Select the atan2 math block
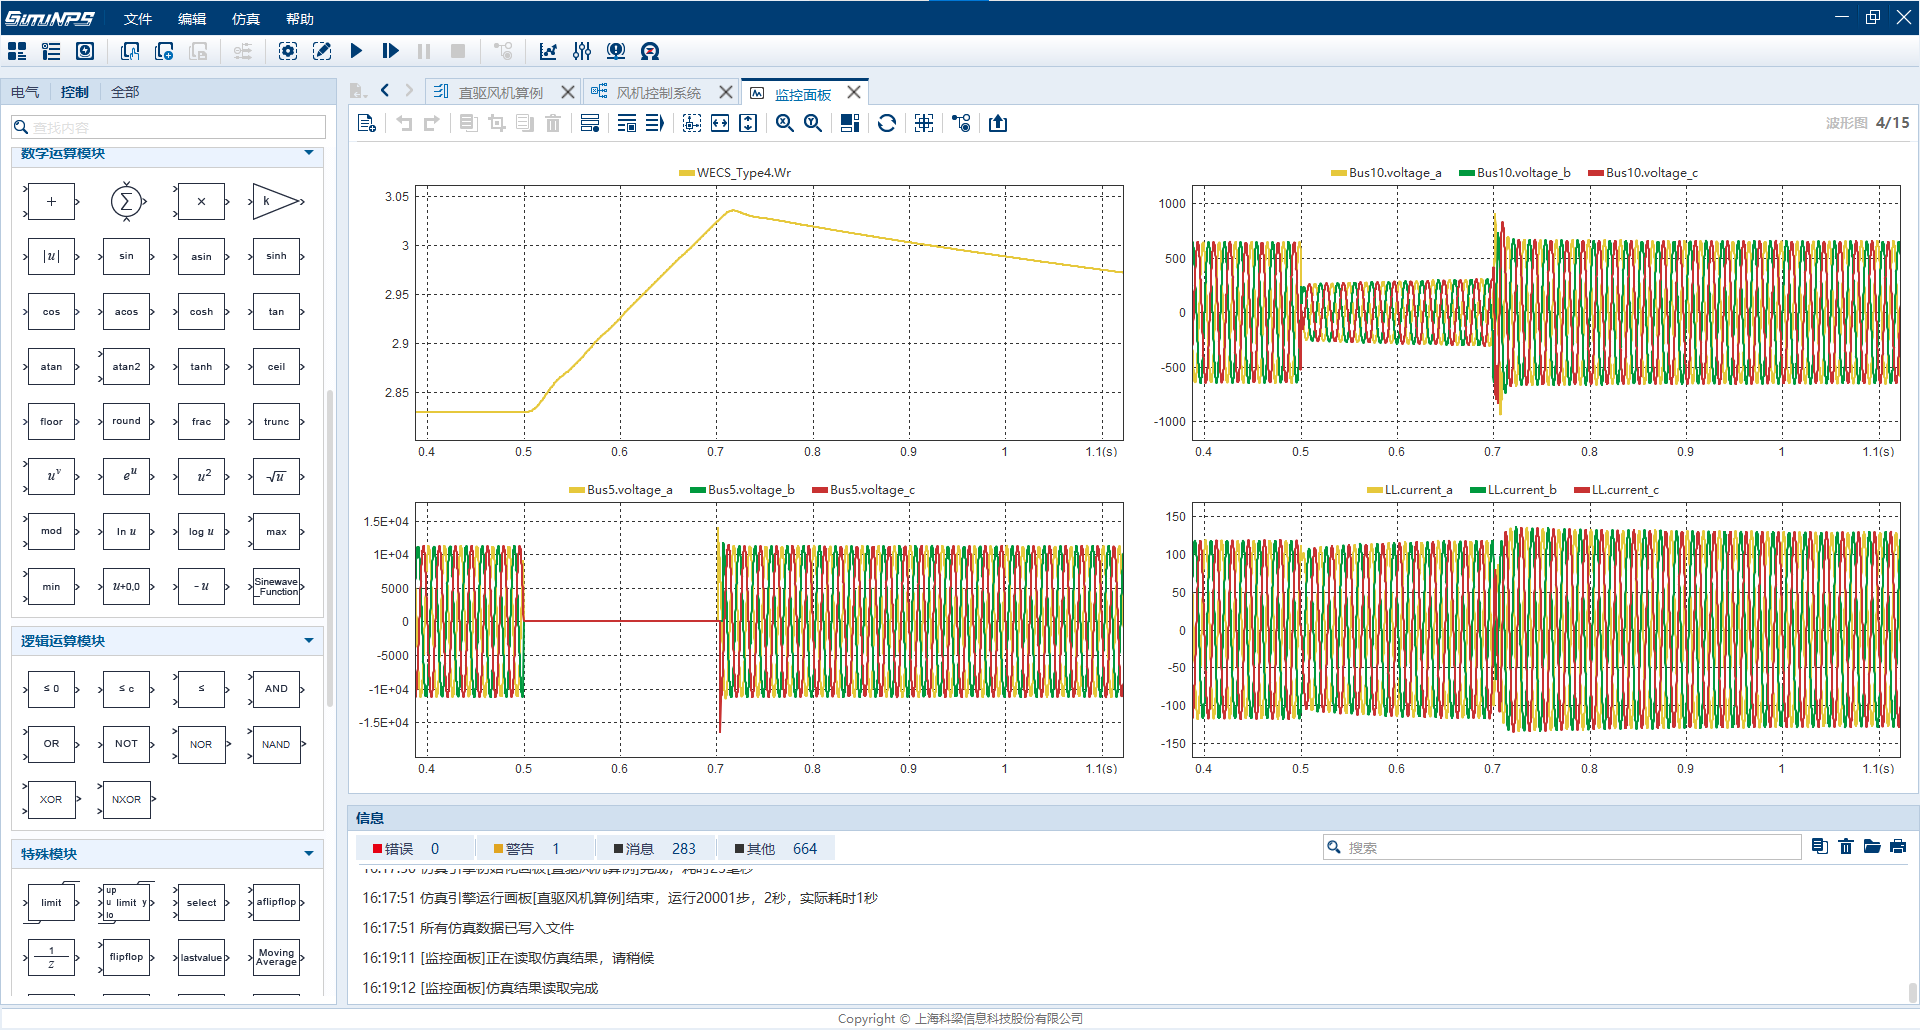This screenshot has height=1030, width=1920. pos(126,367)
